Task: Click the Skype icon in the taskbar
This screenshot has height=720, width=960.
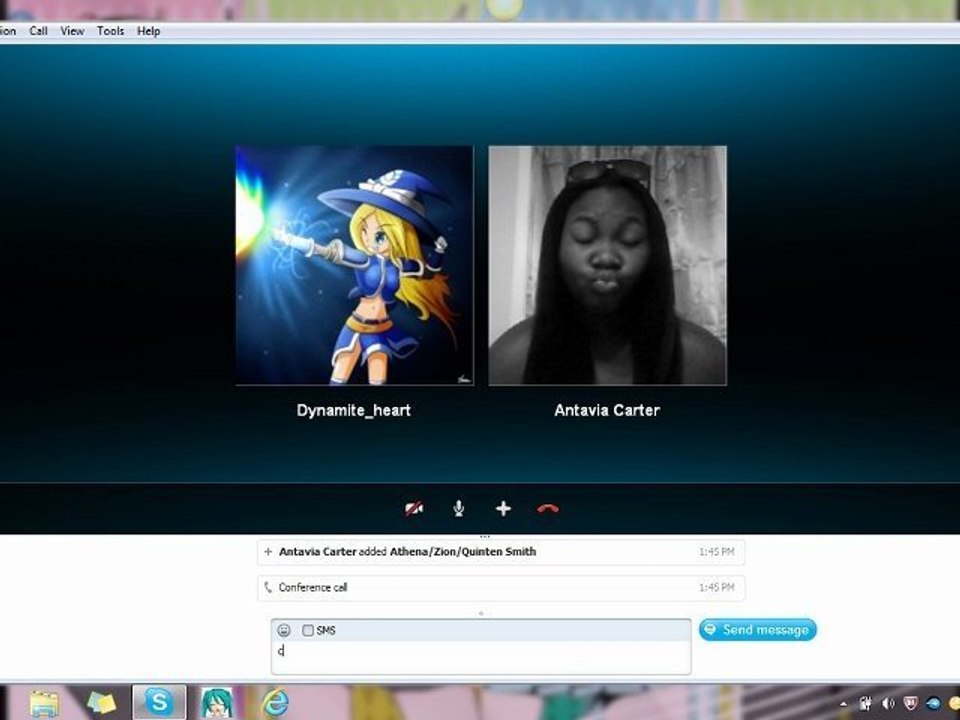Action: 159,702
